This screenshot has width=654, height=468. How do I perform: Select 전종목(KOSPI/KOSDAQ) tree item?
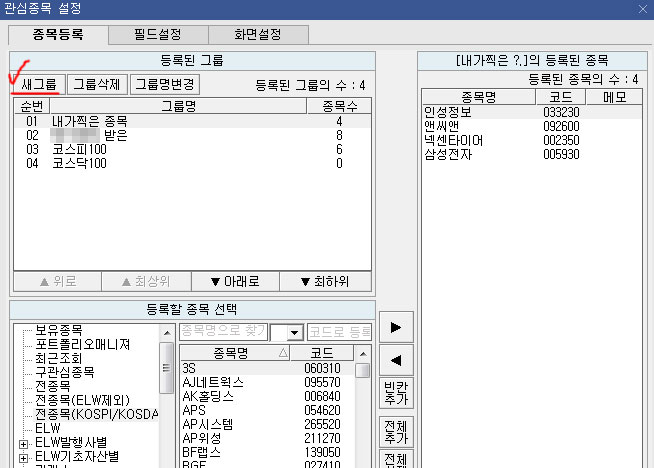click(x=96, y=414)
